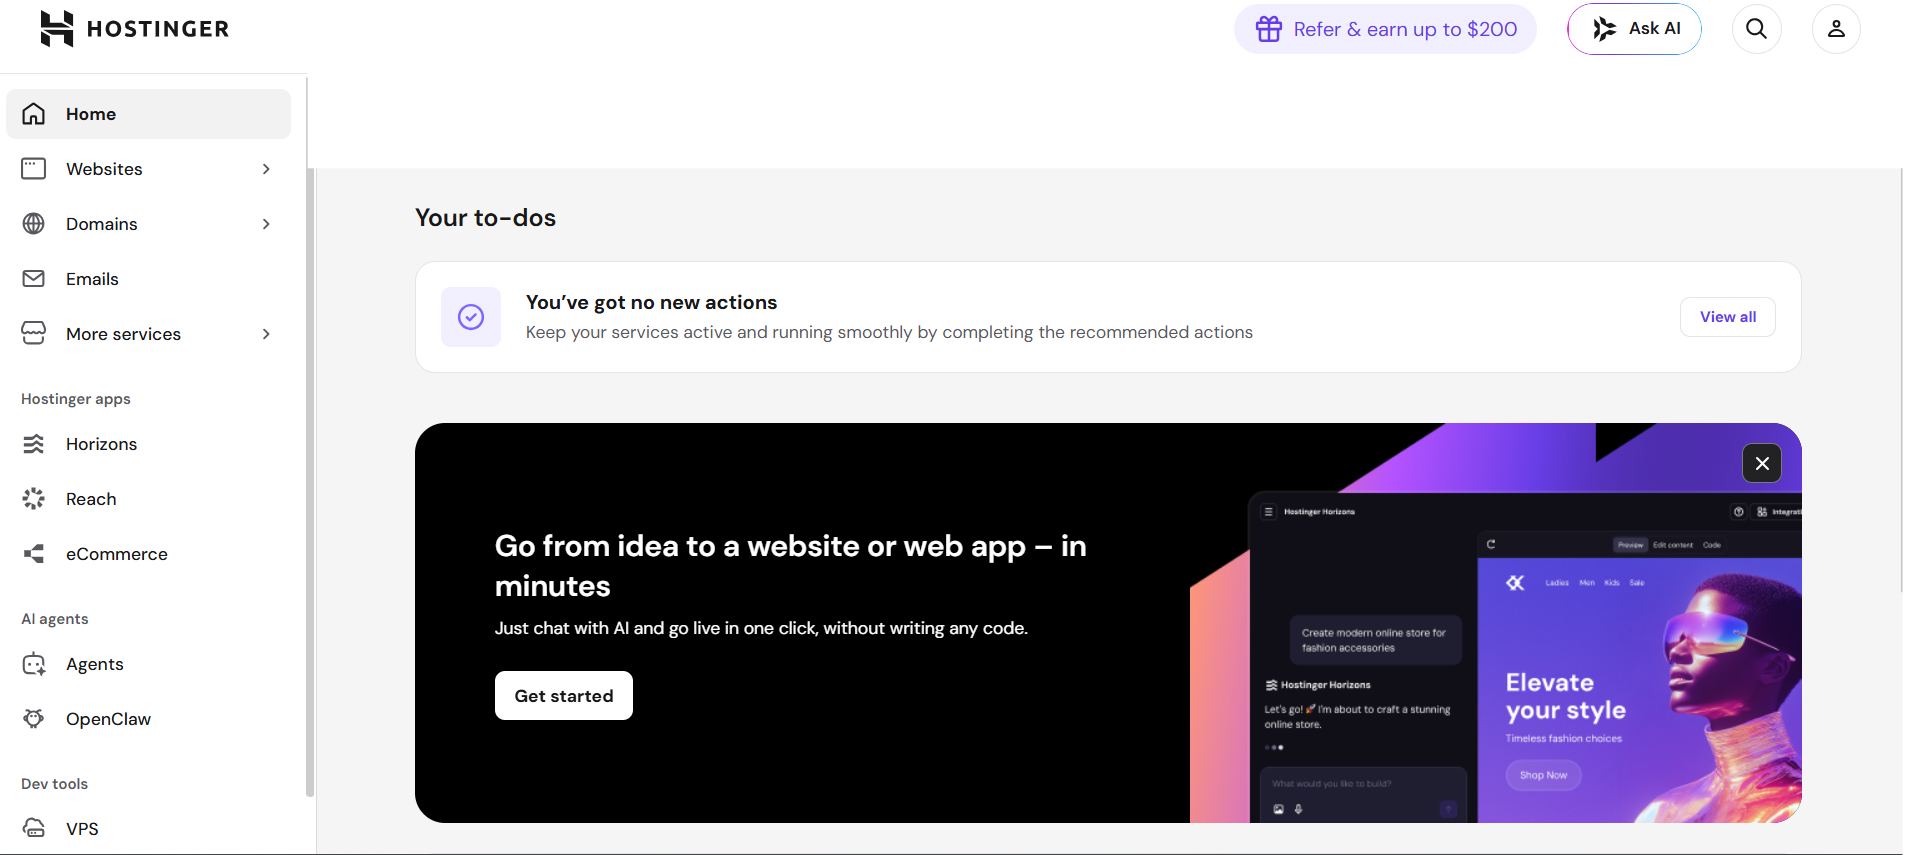This screenshot has height=855, width=1931.
Task: Click "Keep your services active" description text
Action: click(889, 332)
